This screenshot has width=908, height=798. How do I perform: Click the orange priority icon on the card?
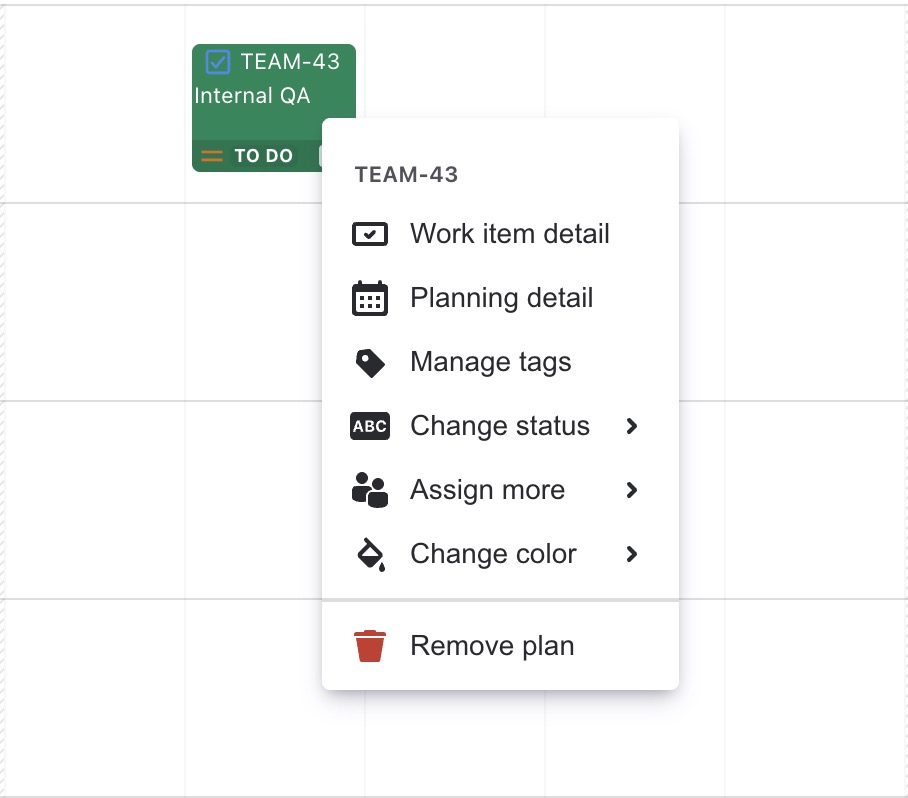[212, 156]
